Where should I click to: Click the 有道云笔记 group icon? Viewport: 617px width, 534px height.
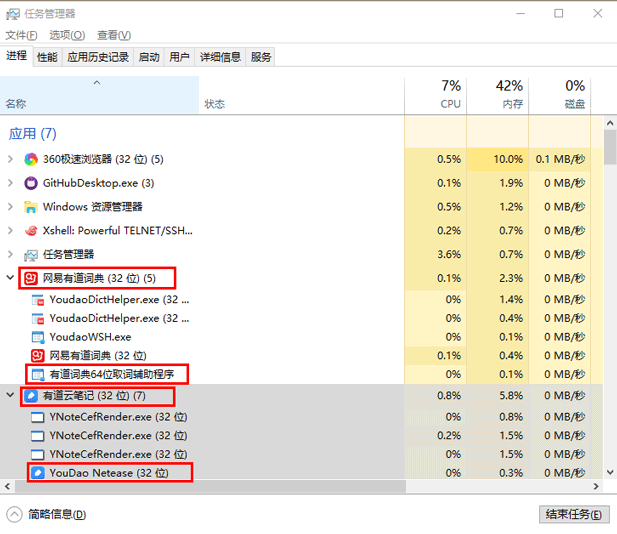pyautogui.click(x=31, y=395)
